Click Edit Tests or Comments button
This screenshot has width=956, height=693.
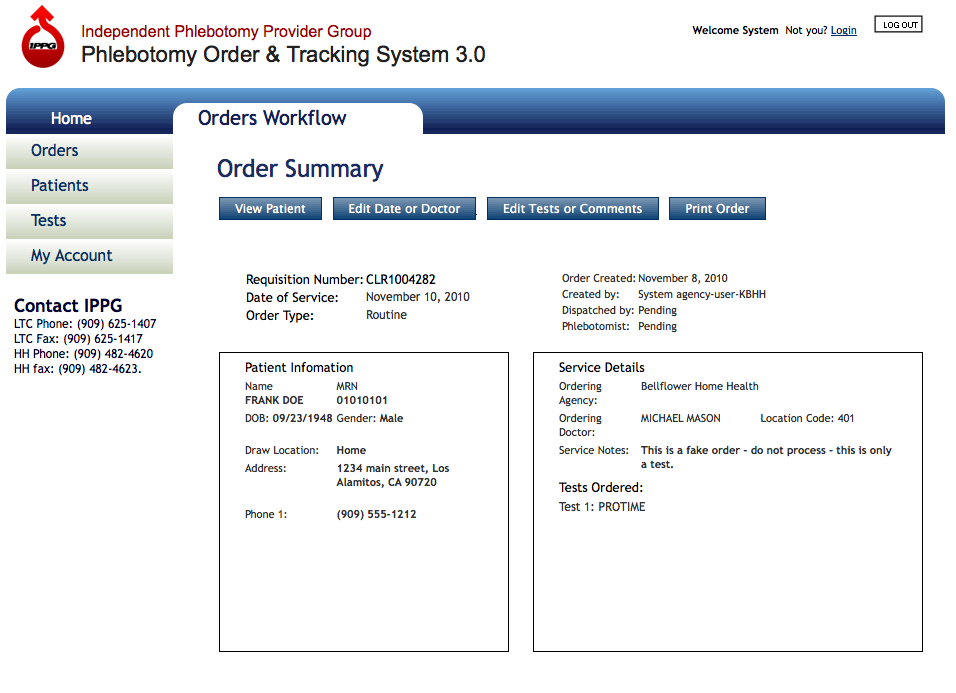click(572, 209)
